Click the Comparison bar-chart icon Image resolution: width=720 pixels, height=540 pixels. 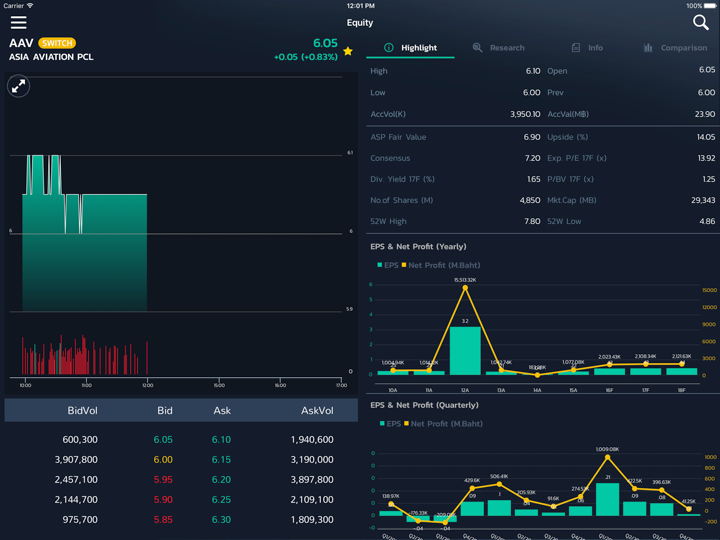click(648, 48)
